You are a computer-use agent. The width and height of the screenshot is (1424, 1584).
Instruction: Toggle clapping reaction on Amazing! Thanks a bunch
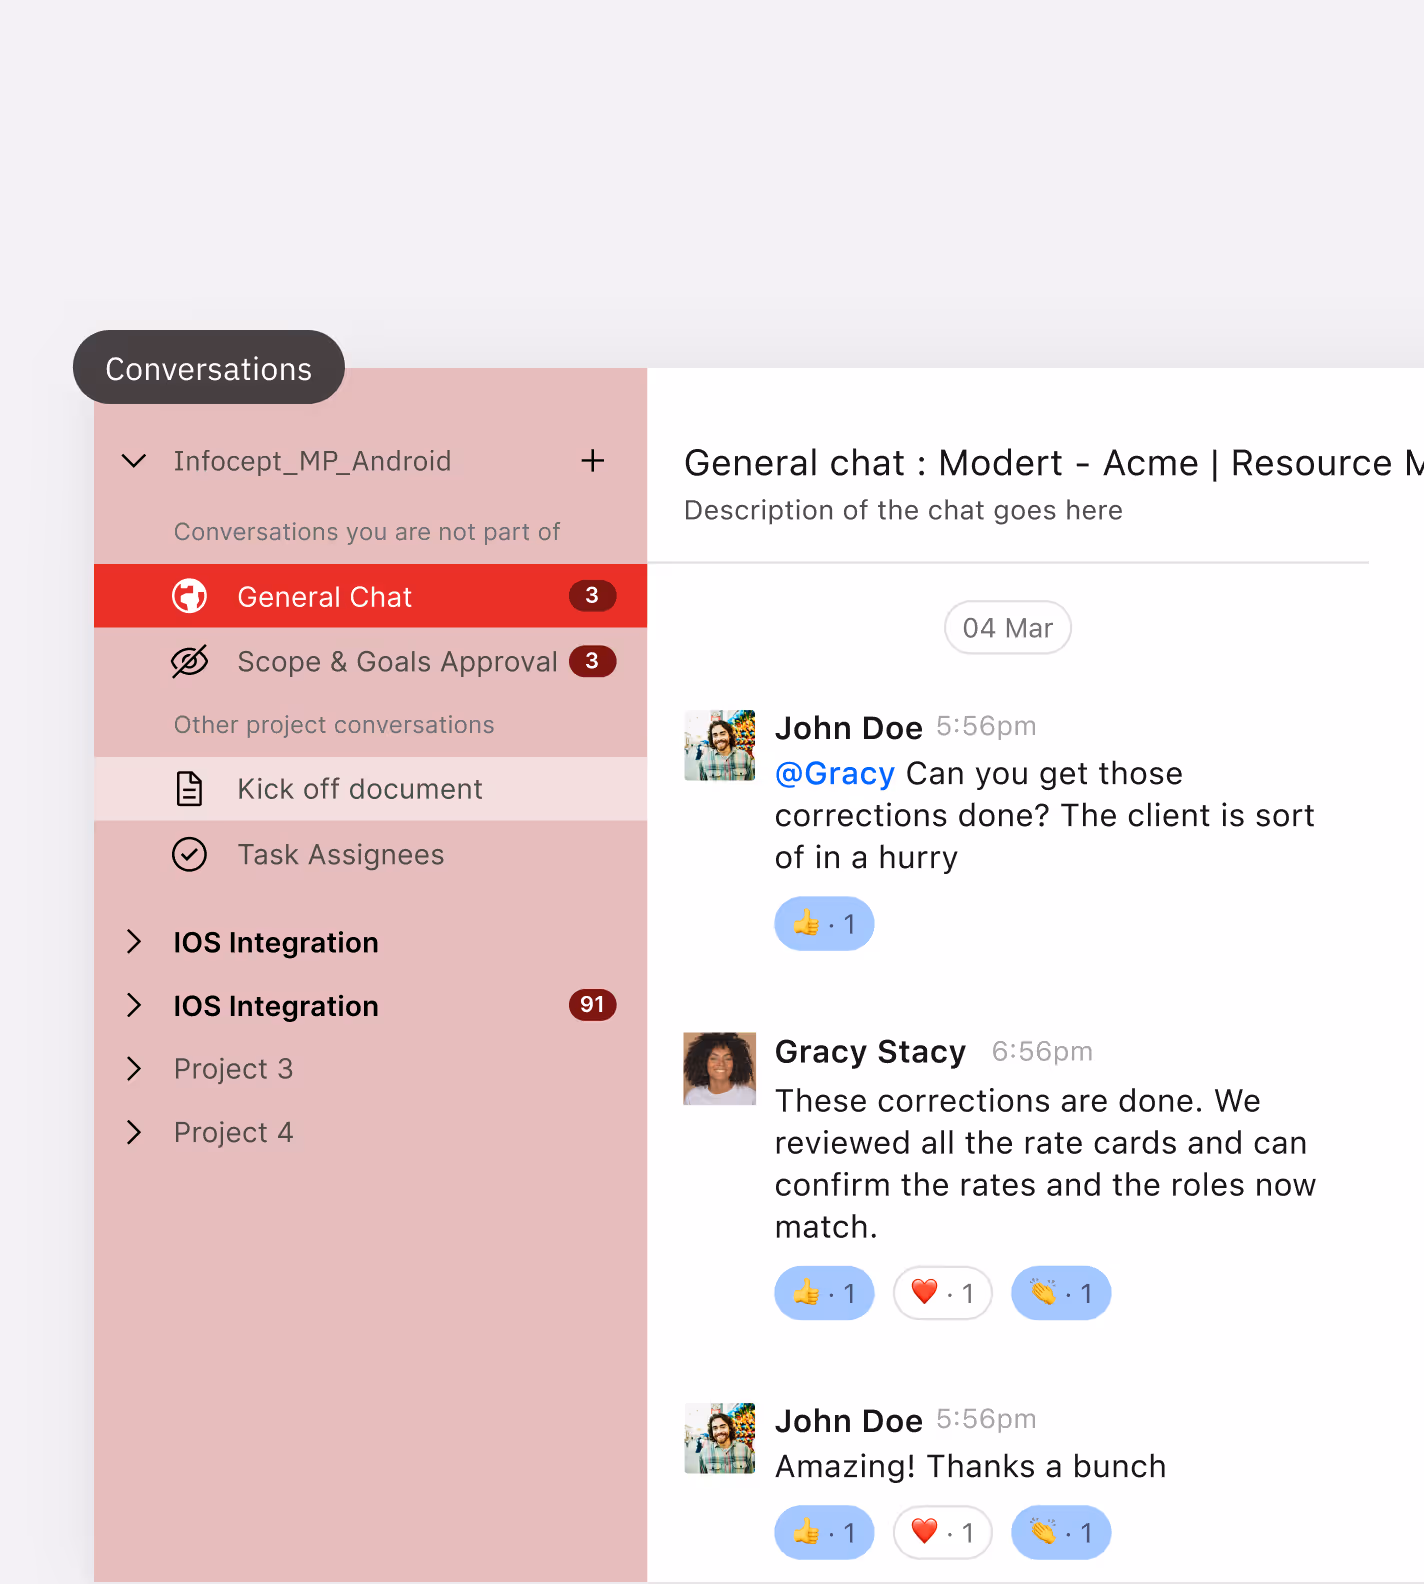coord(1061,1532)
